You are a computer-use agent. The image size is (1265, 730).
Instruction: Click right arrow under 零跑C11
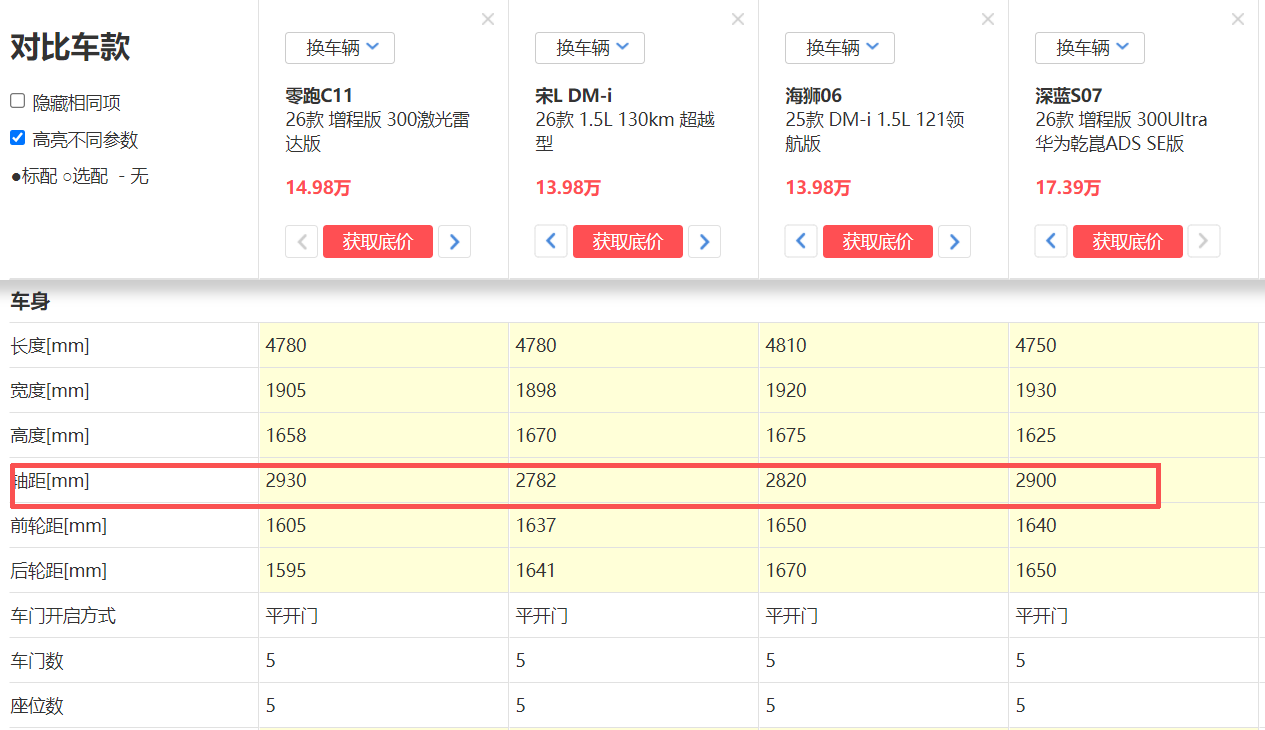(454, 241)
